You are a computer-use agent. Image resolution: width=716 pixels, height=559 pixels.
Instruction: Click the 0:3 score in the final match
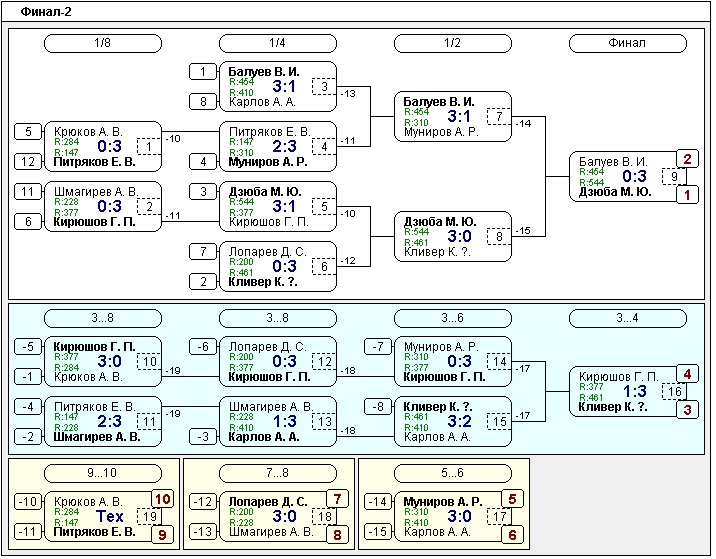[634, 177]
